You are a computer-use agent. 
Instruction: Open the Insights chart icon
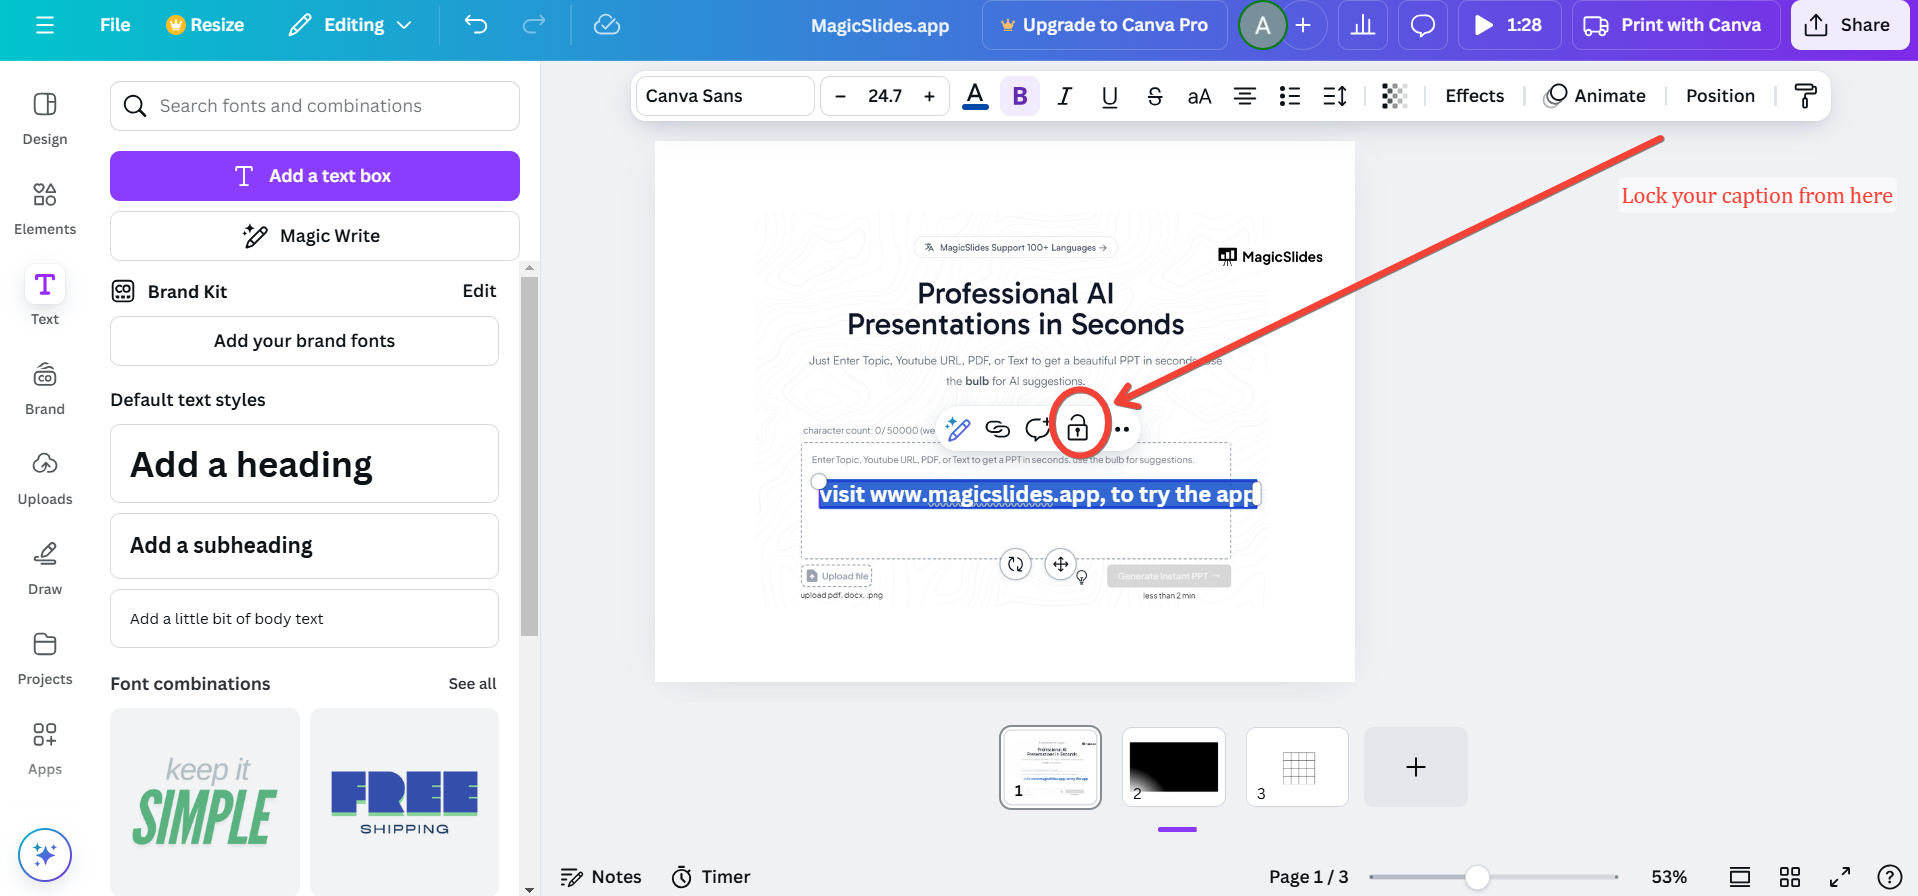pos(1363,25)
